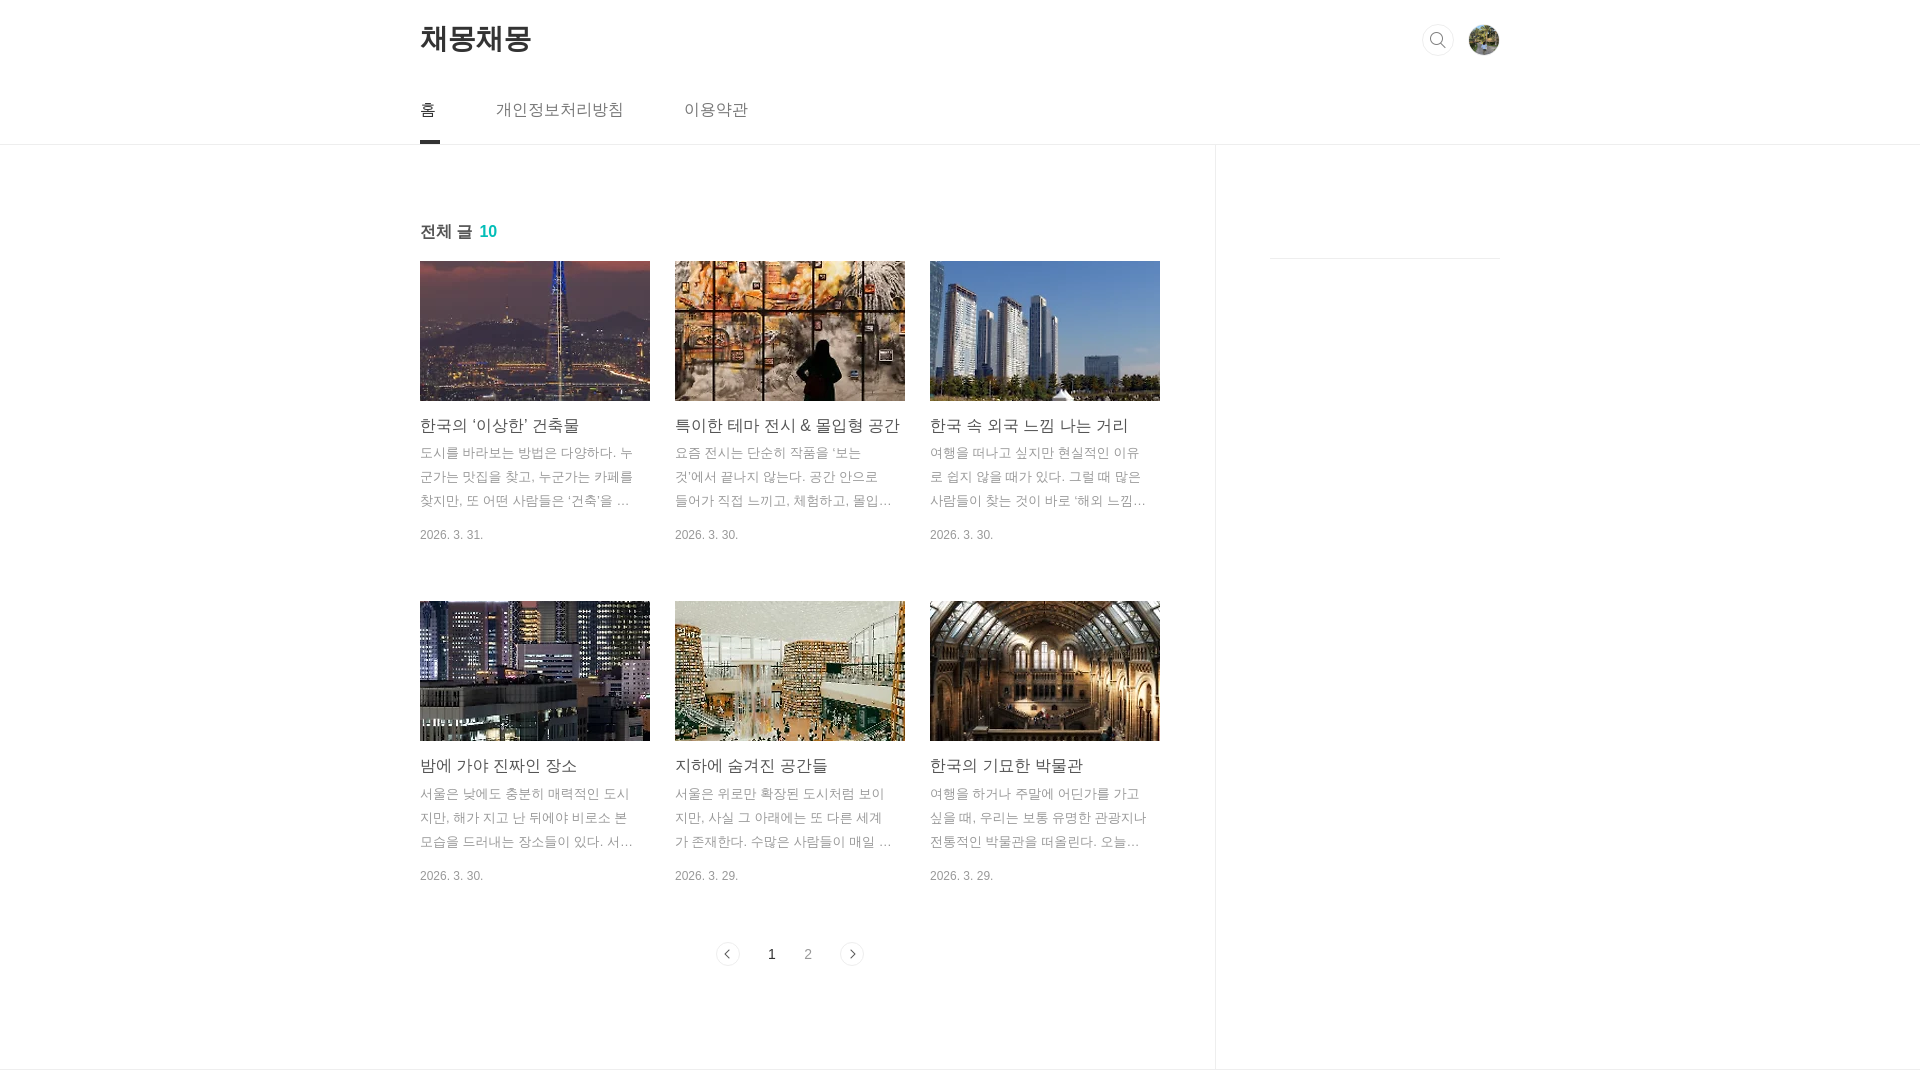The height and width of the screenshot is (1080, 1920).
Task: Go to previous page arrow
Action: [x=728, y=954]
